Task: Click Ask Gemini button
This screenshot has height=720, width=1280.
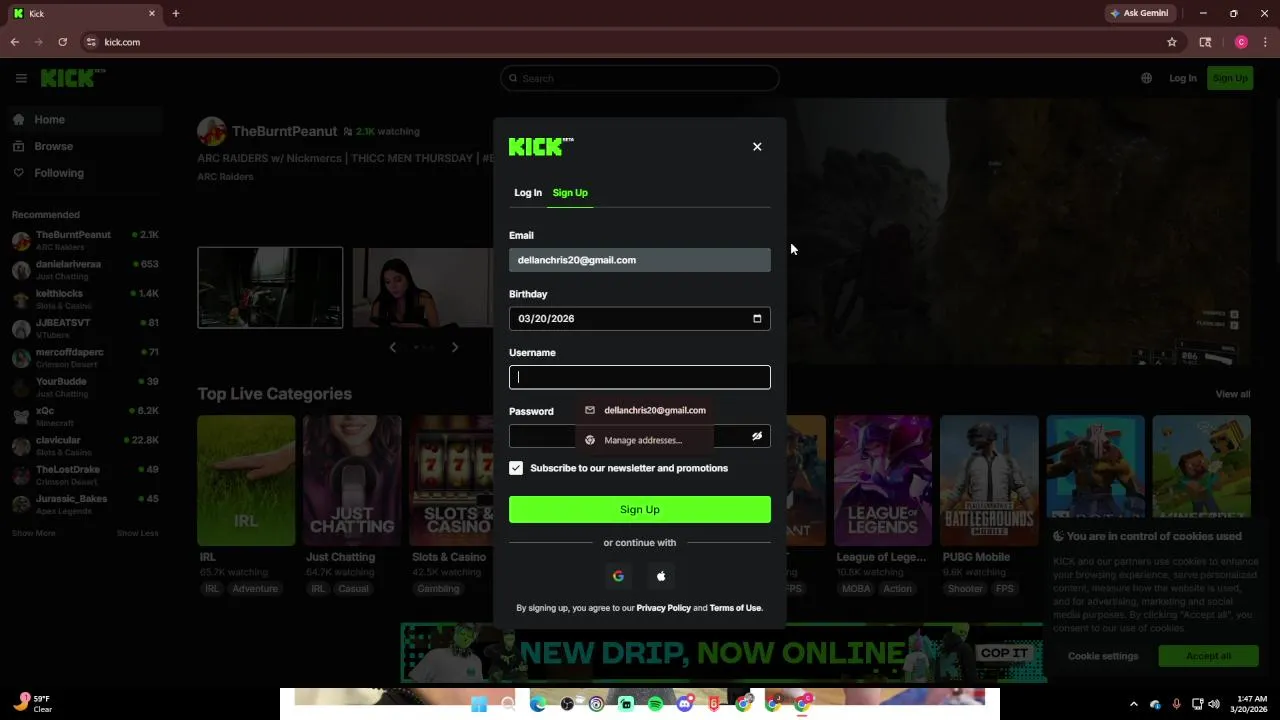Action: (x=1139, y=13)
